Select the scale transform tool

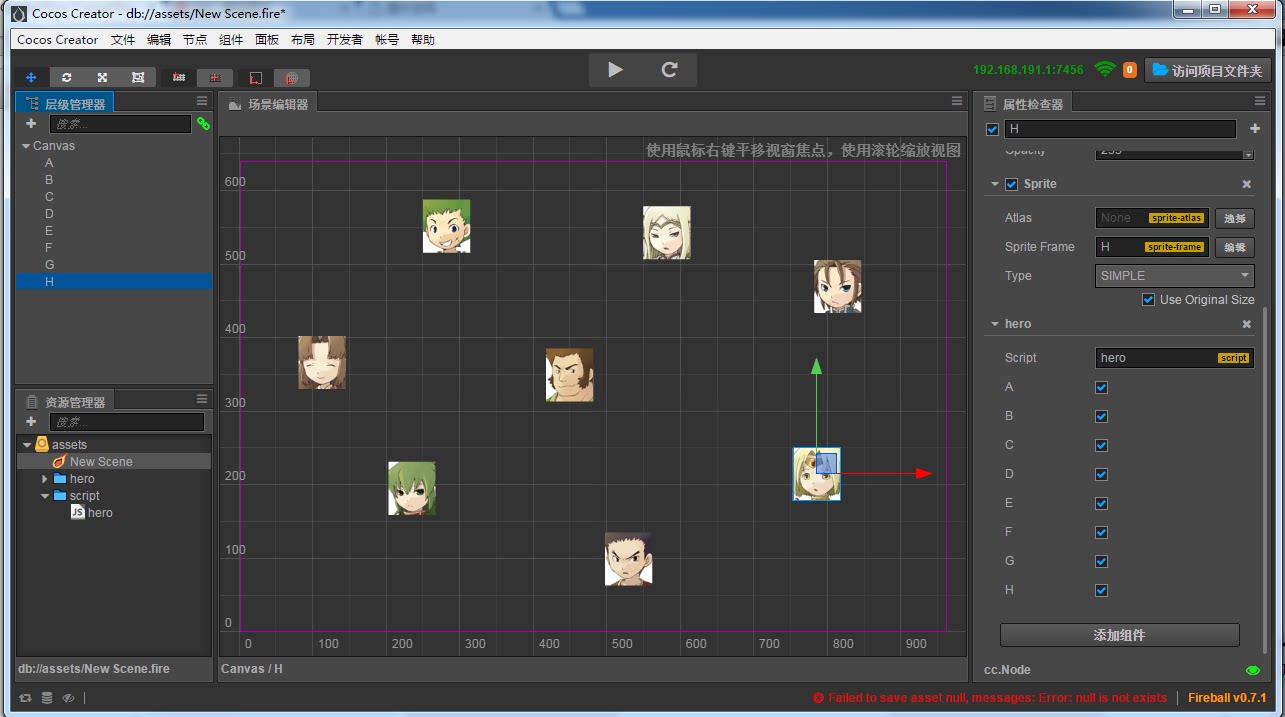102,77
